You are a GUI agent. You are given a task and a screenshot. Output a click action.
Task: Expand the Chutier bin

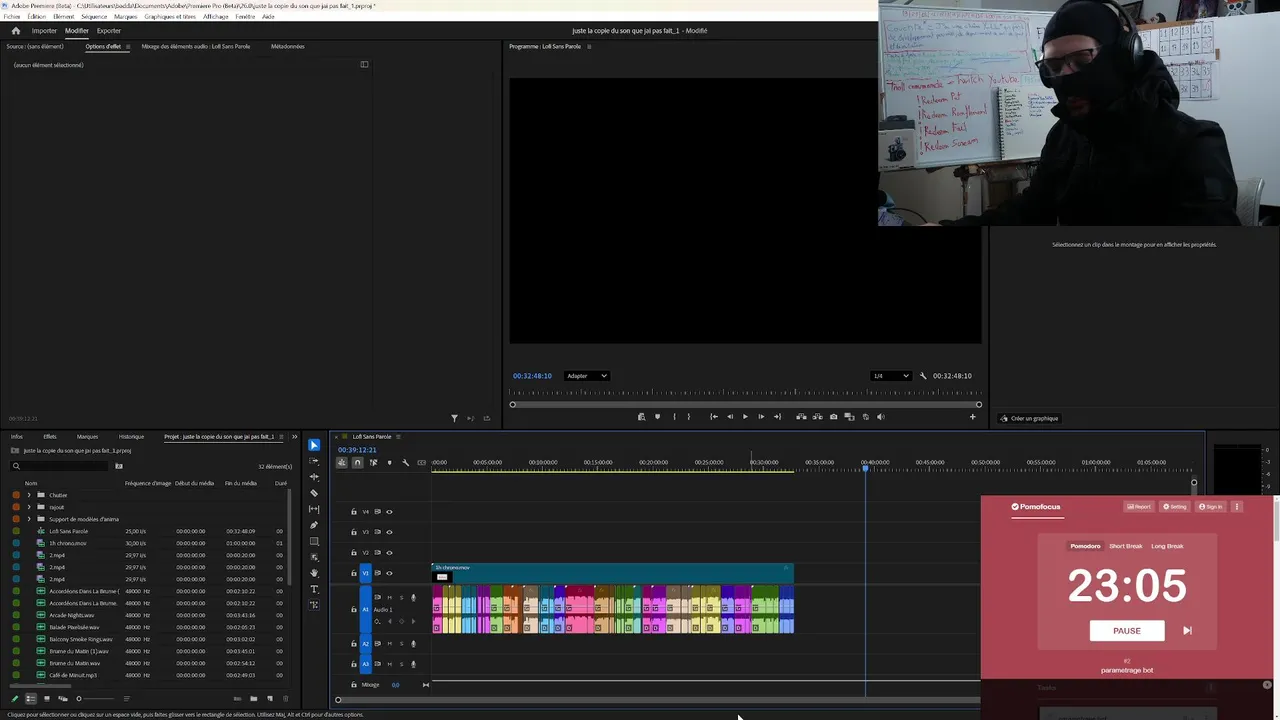[x=29, y=495]
